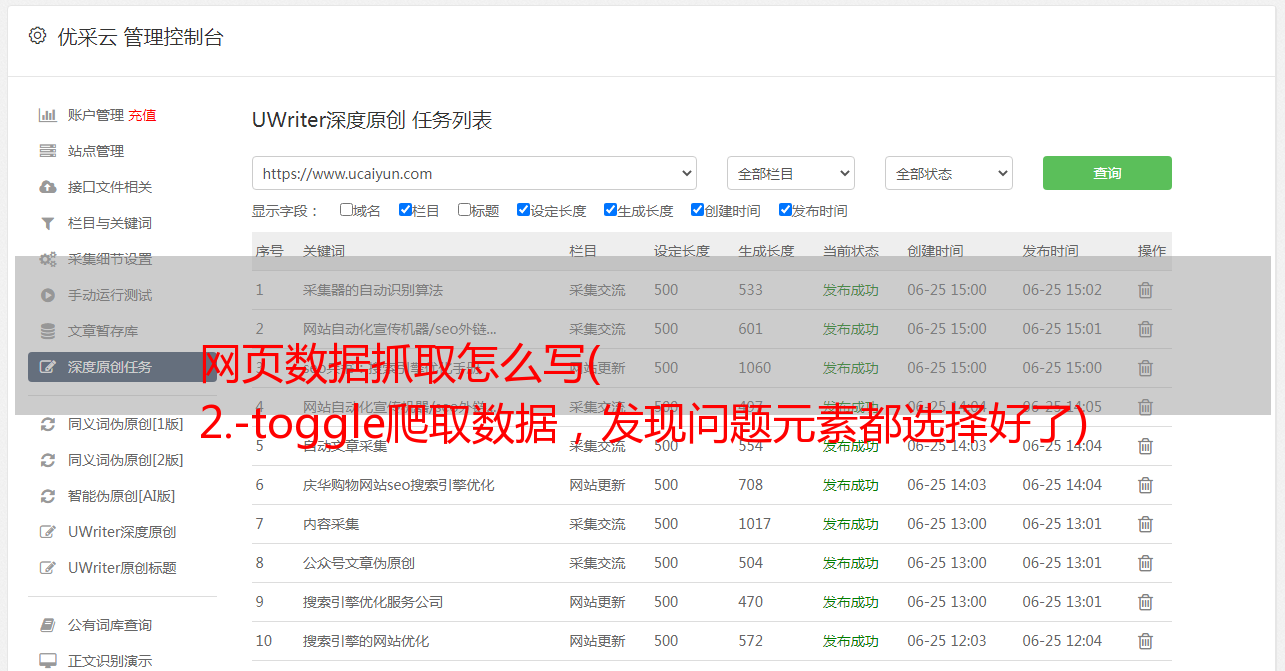Screen dimensions: 1285x671
Task: Enable the 域名 field checkbox
Action: (346, 210)
